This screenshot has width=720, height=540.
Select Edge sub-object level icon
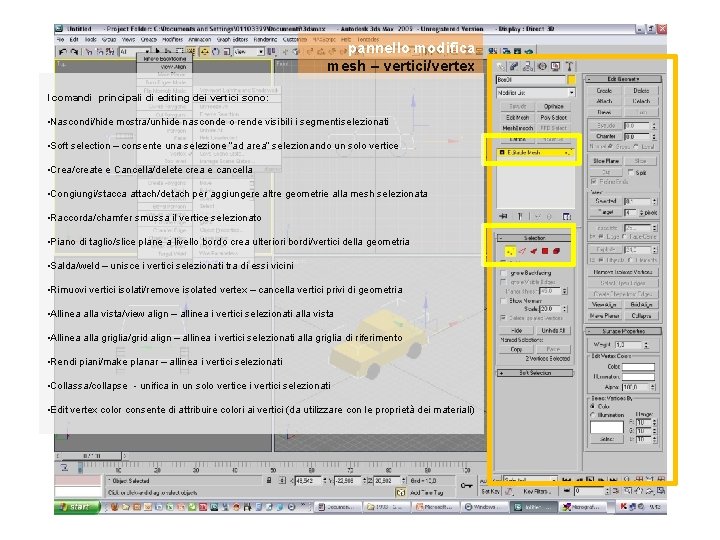(x=522, y=251)
